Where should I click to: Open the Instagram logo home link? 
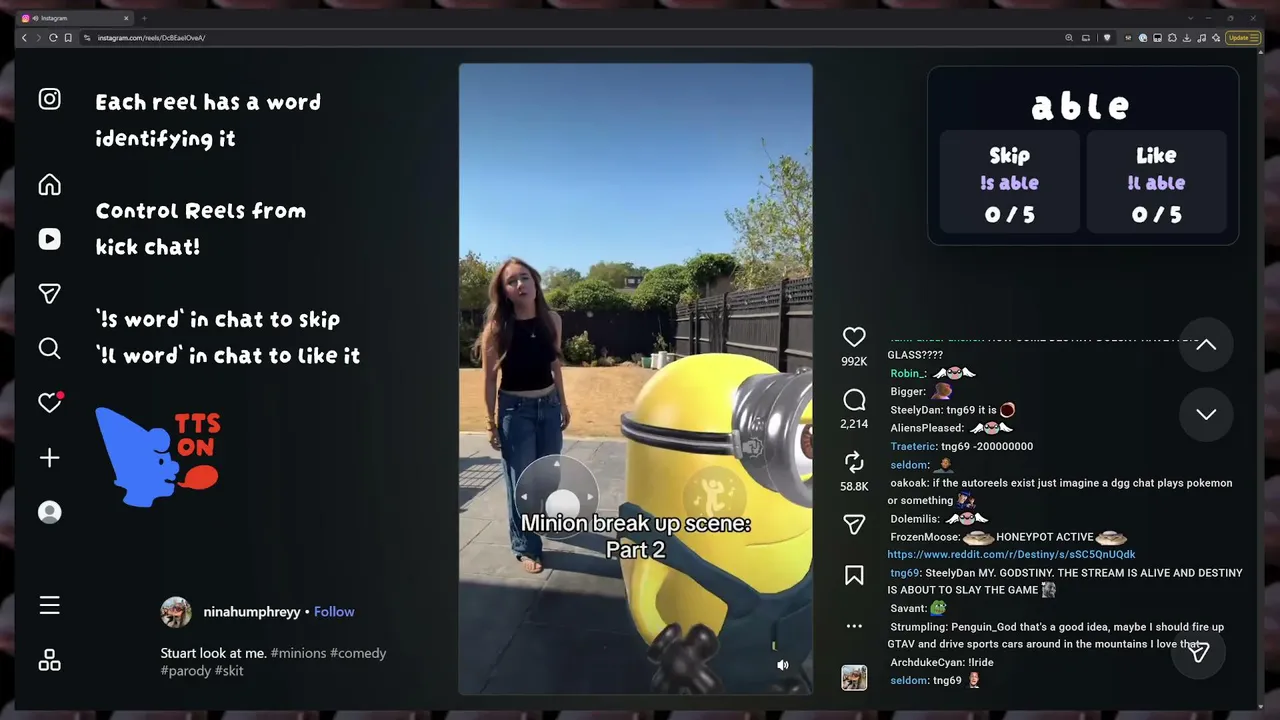click(x=49, y=99)
